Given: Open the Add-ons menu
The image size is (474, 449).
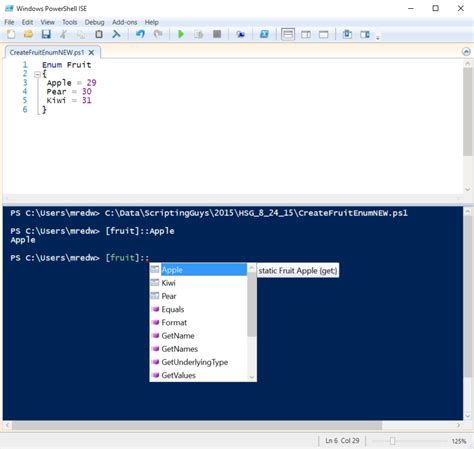Looking at the screenshot, I should pyautogui.click(x=125, y=22).
